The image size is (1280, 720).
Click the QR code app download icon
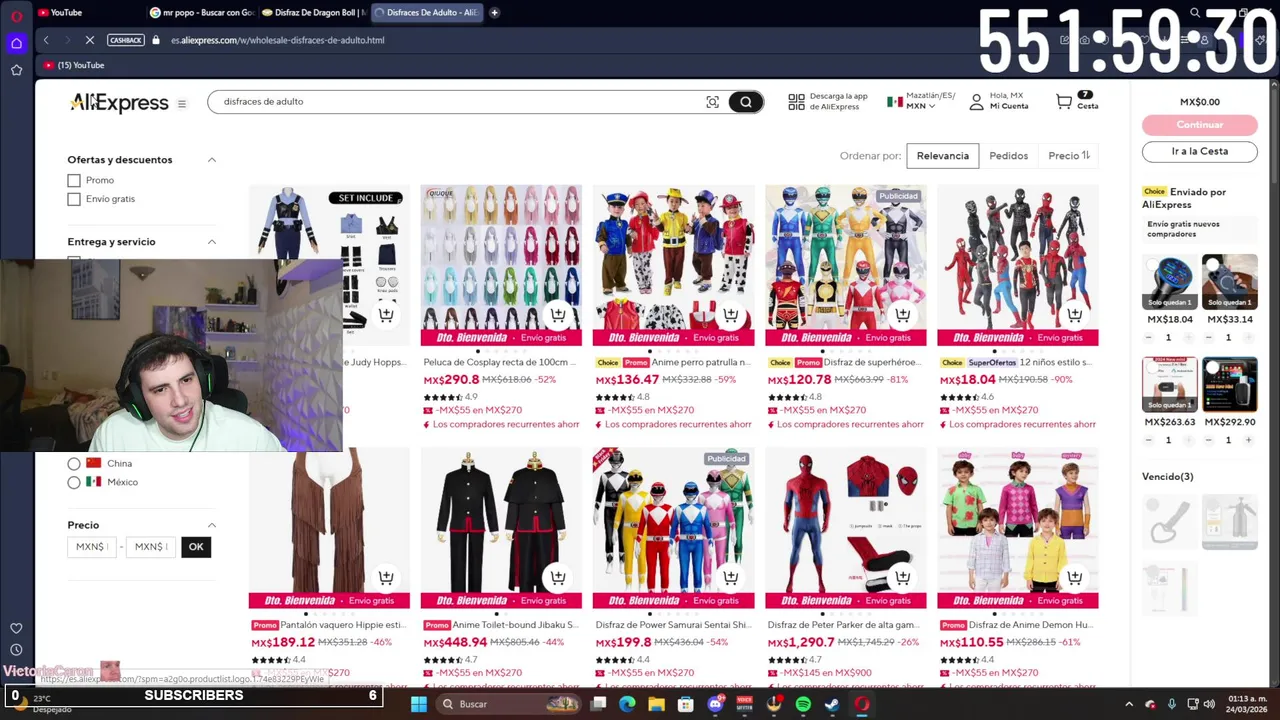click(796, 102)
